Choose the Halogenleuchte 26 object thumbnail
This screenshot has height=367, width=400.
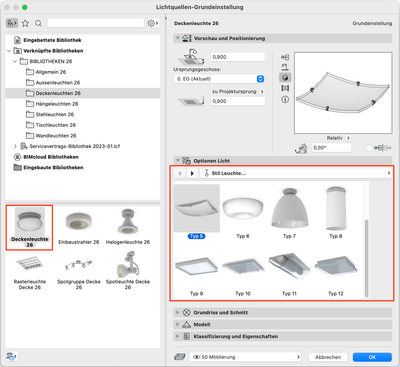[128, 228]
